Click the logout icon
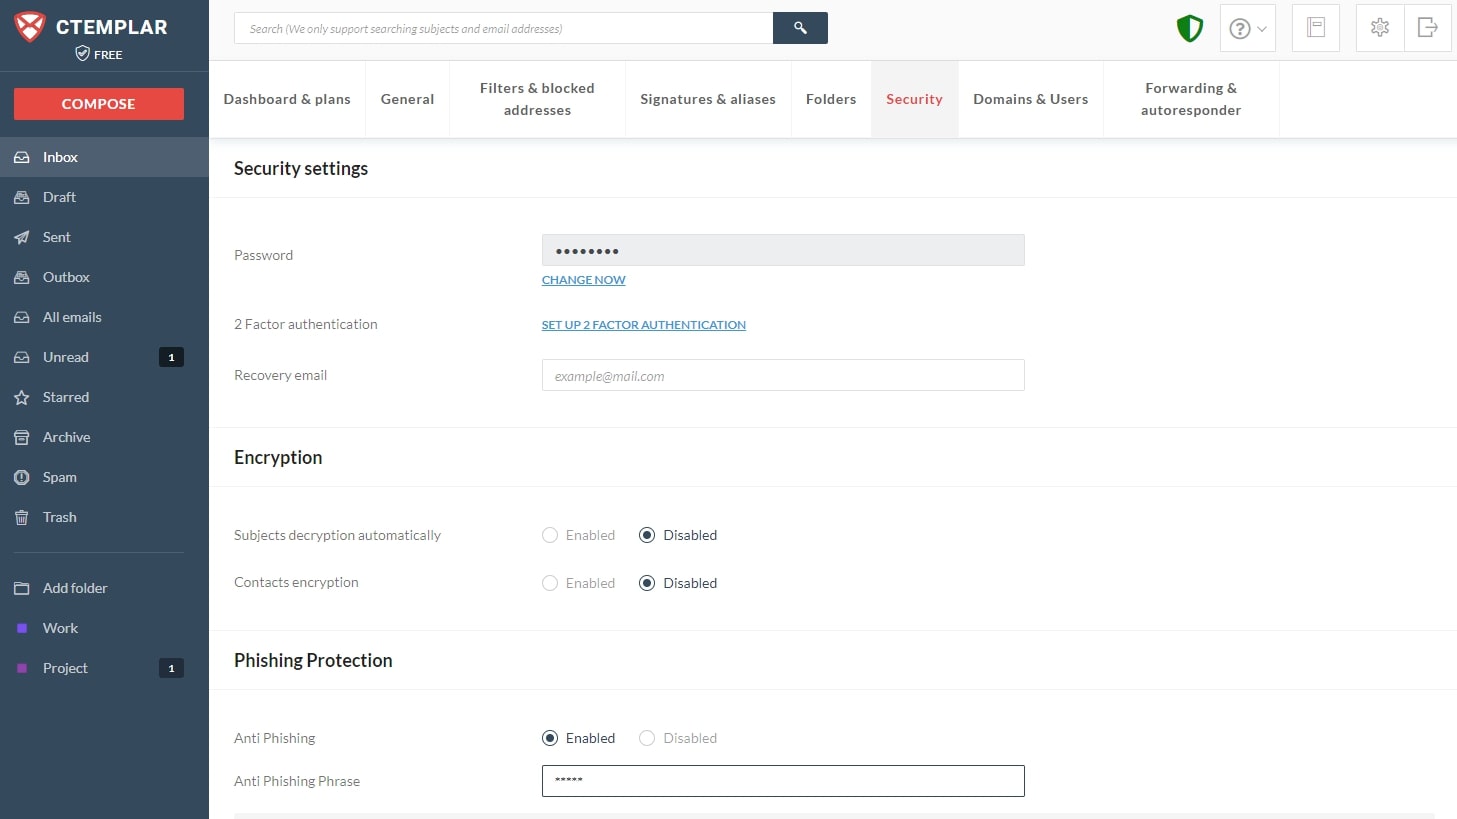Viewport: 1457px width, 819px height. [x=1428, y=28]
